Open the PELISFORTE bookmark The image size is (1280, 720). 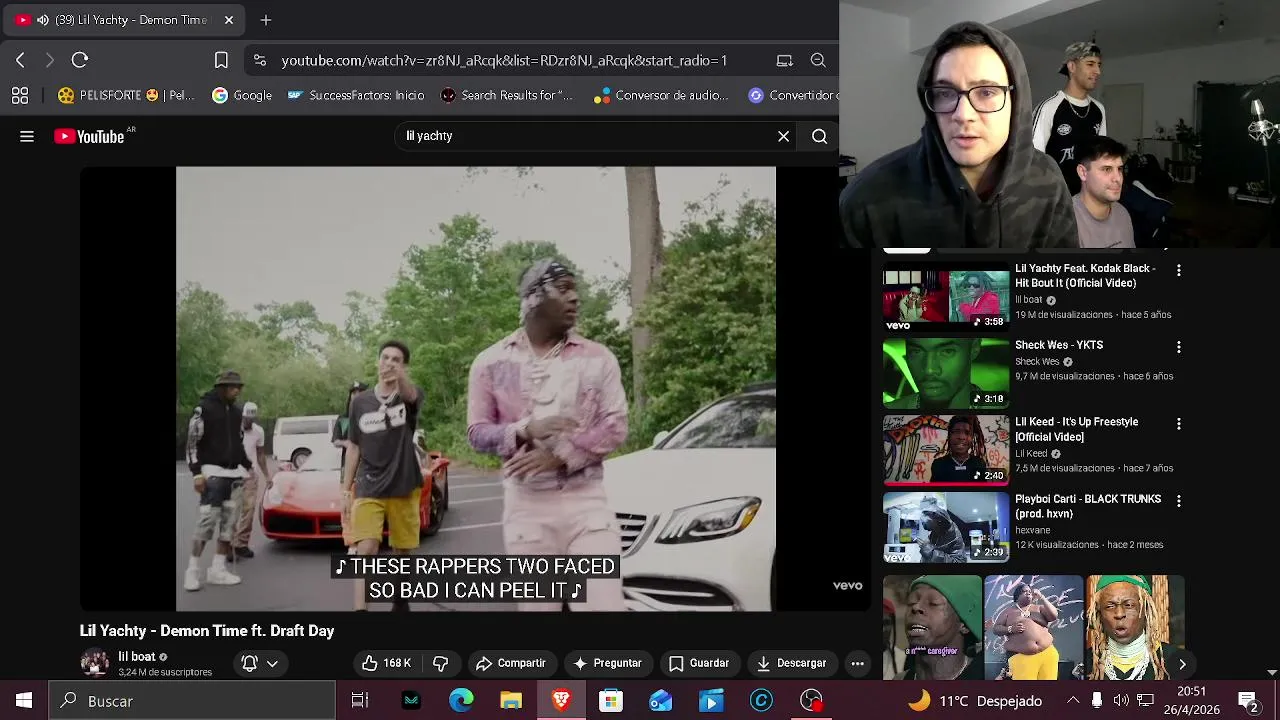pos(126,95)
